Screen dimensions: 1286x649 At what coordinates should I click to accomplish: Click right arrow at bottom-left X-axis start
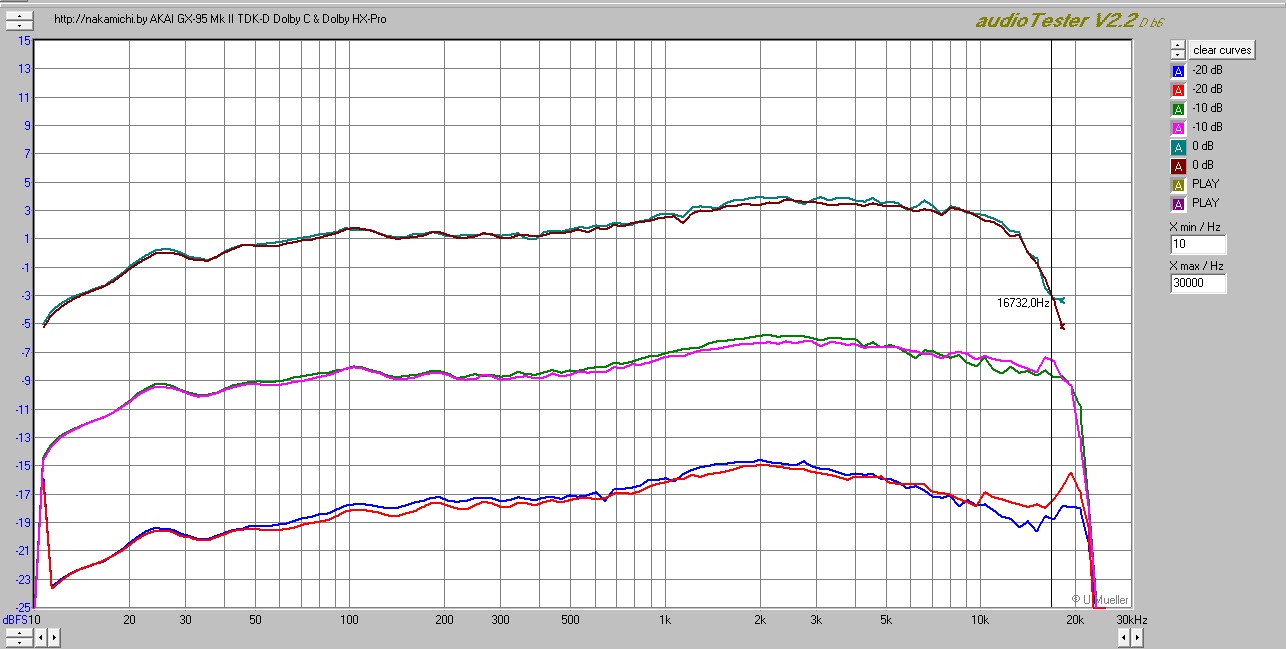point(53,636)
